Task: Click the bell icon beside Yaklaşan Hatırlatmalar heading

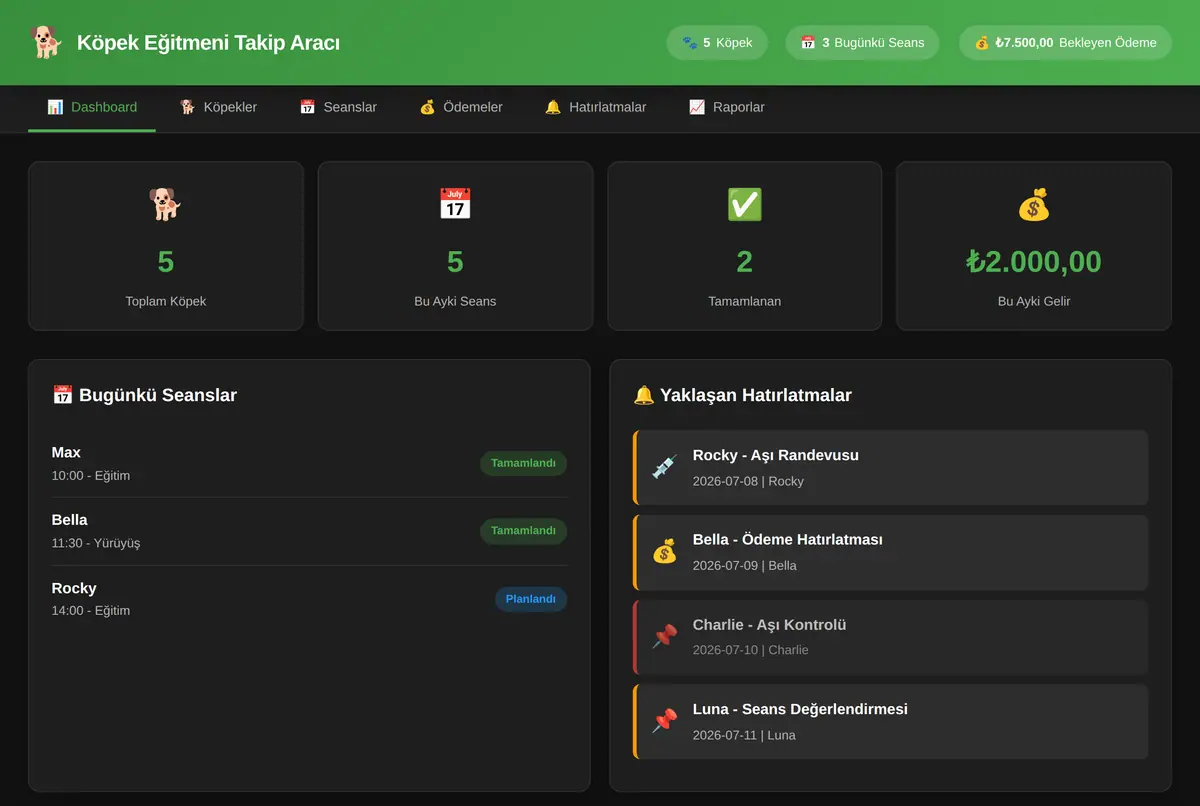Action: pyautogui.click(x=644, y=395)
